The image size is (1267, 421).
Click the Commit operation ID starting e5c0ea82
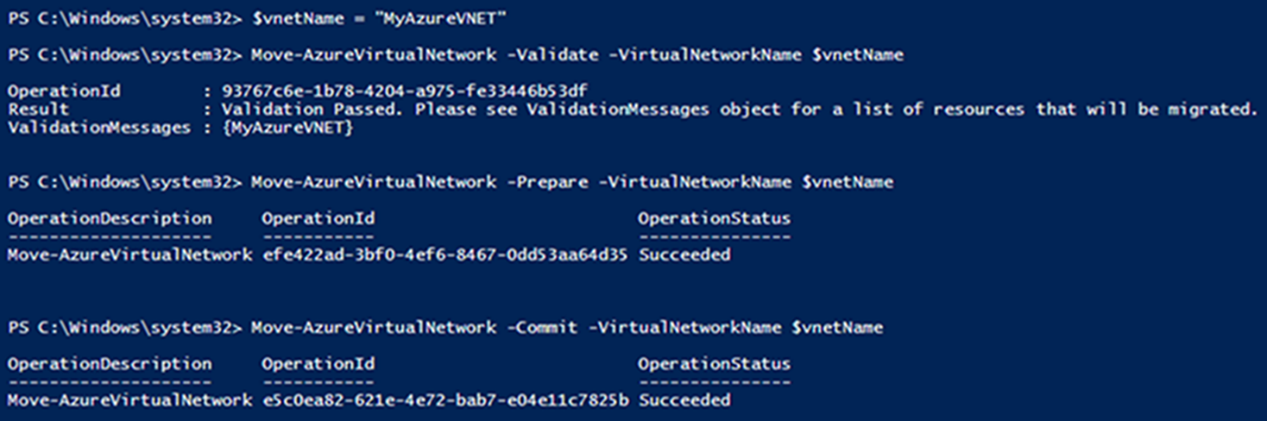pos(444,400)
